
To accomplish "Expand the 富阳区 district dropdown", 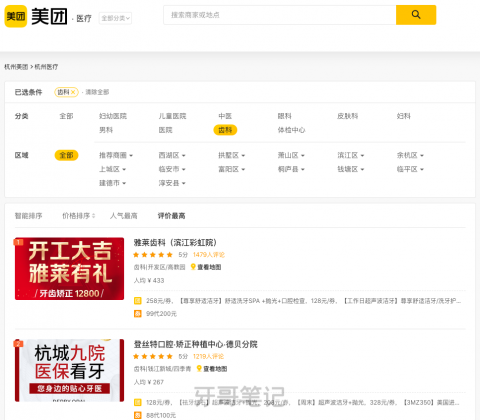I will tap(231, 169).
